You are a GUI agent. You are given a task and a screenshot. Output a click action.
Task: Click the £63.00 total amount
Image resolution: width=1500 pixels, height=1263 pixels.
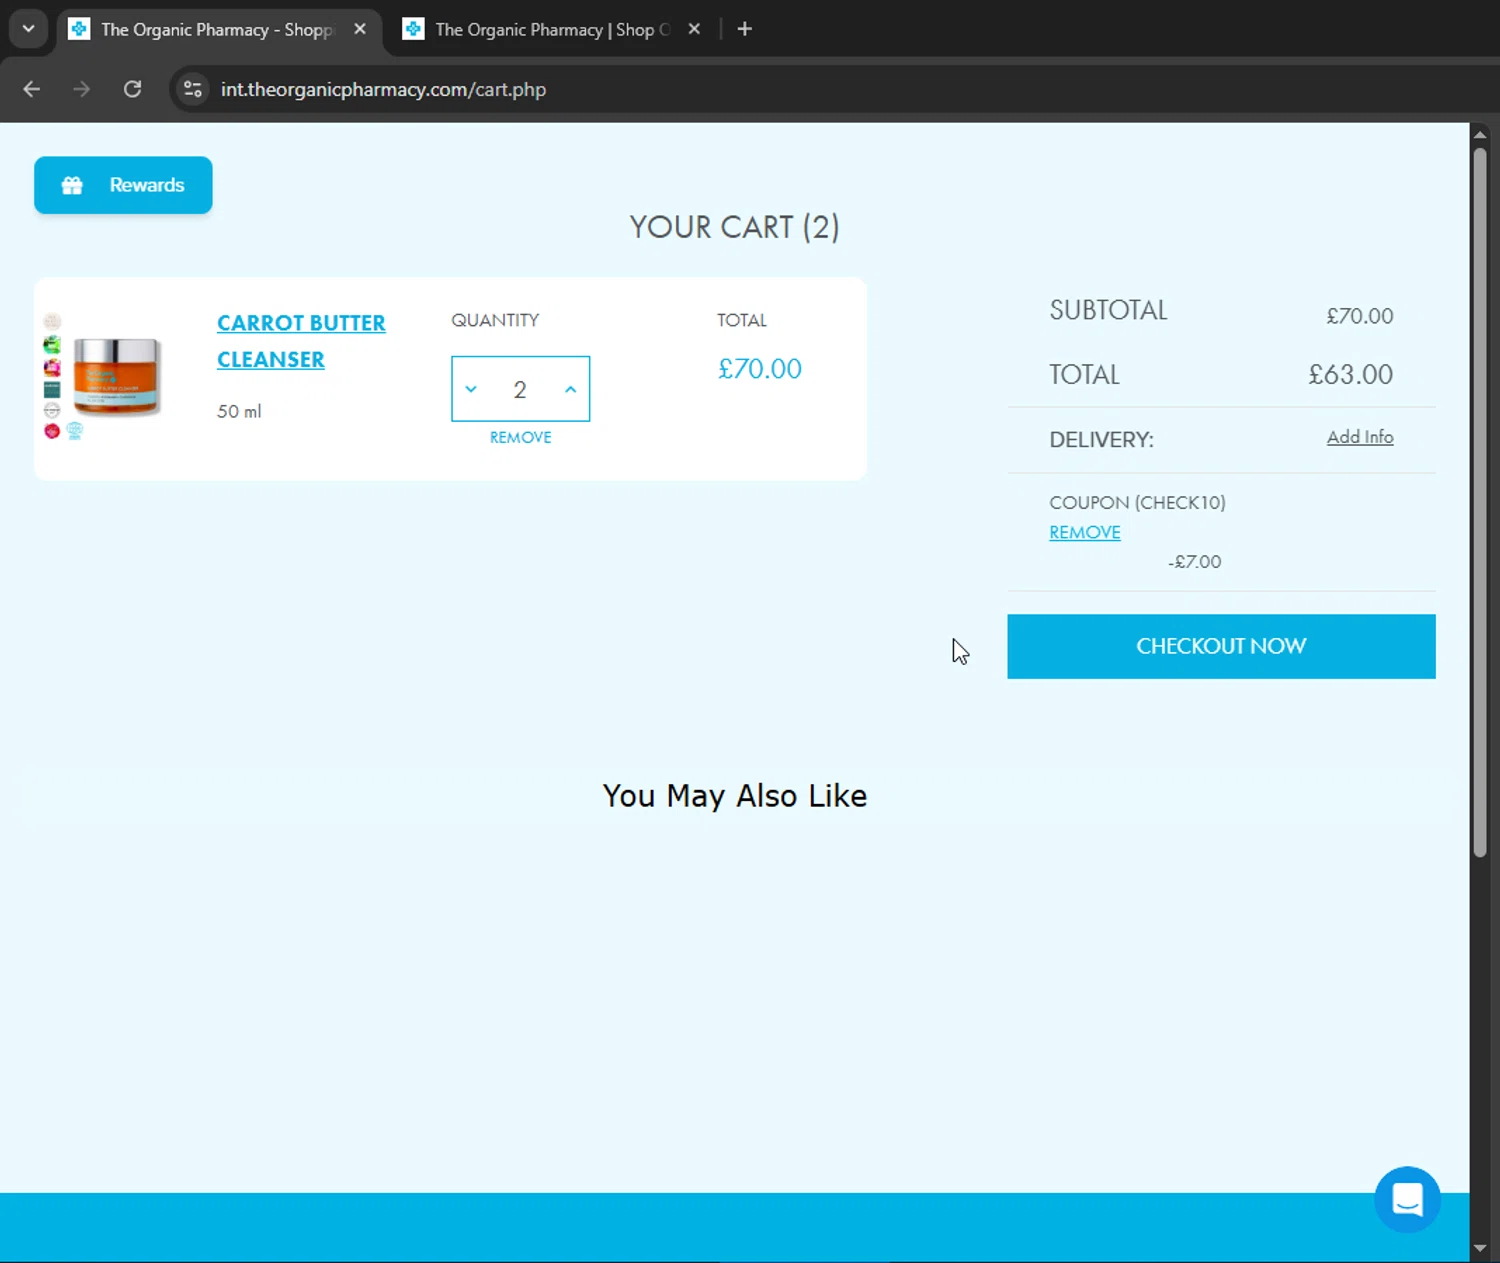(1351, 374)
